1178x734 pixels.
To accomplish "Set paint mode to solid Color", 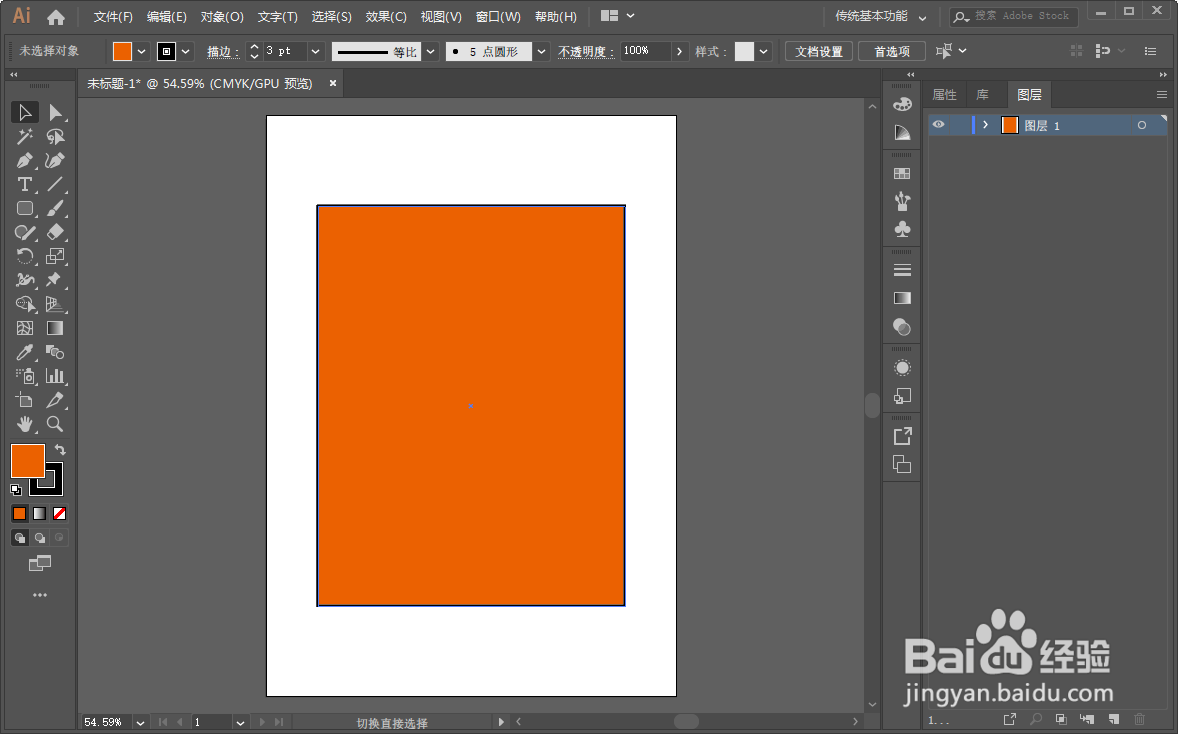I will tap(20, 514).
